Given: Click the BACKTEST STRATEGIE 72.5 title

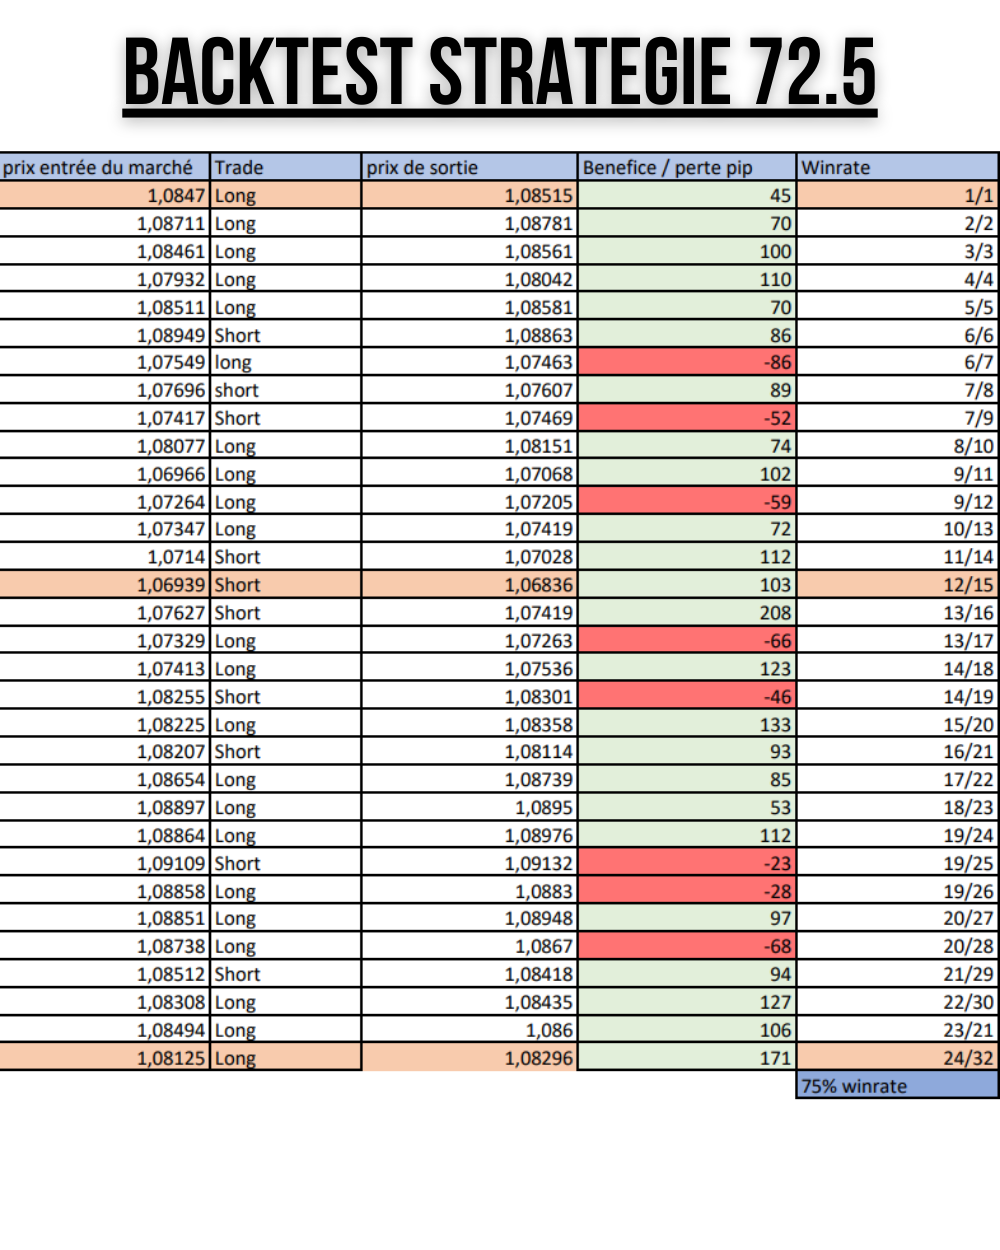Looking at the screenshot, I should click(500, 72).
